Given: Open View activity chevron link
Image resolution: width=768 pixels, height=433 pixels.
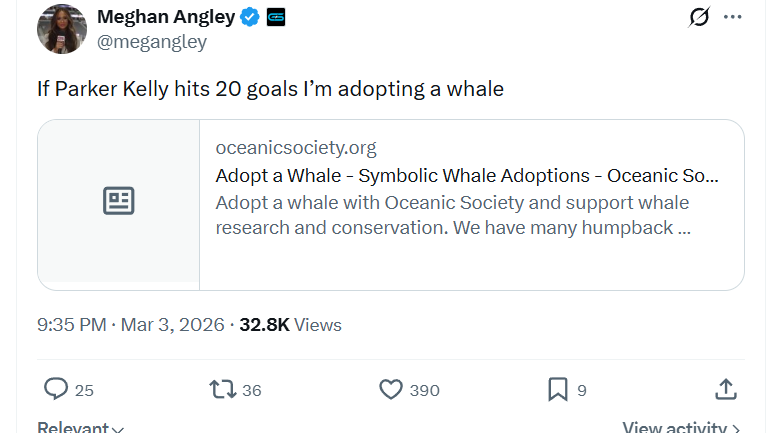Looking at the screenshot, I should point(681,428).
